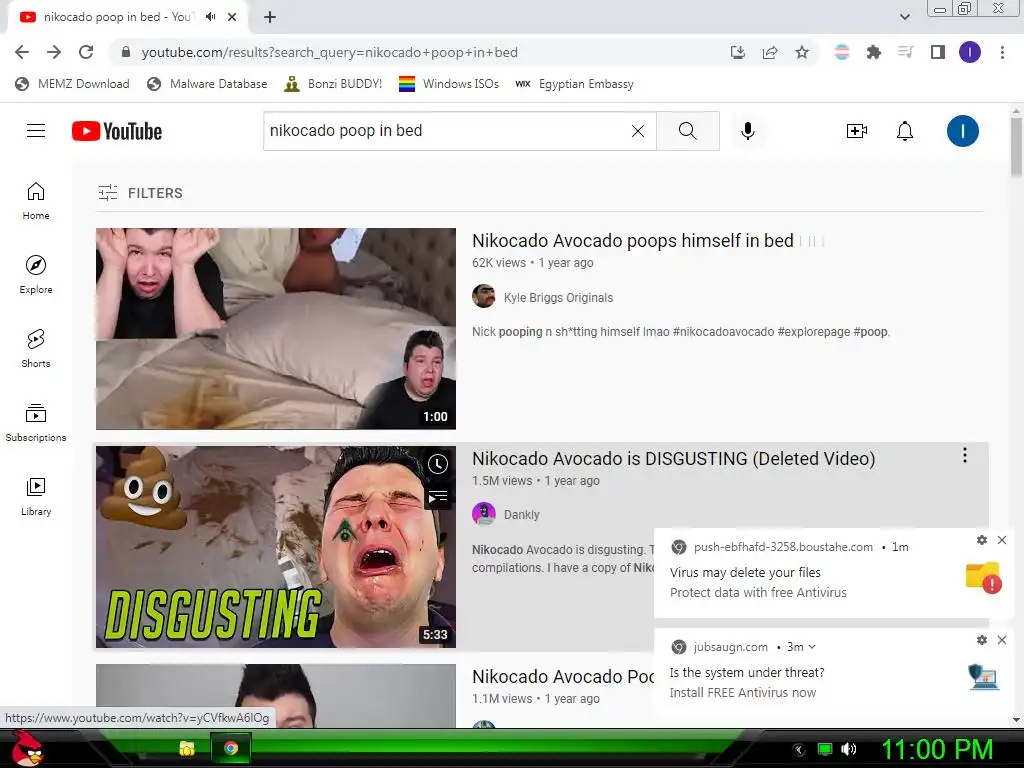Open Explore in the sidebar

[36, 275]
